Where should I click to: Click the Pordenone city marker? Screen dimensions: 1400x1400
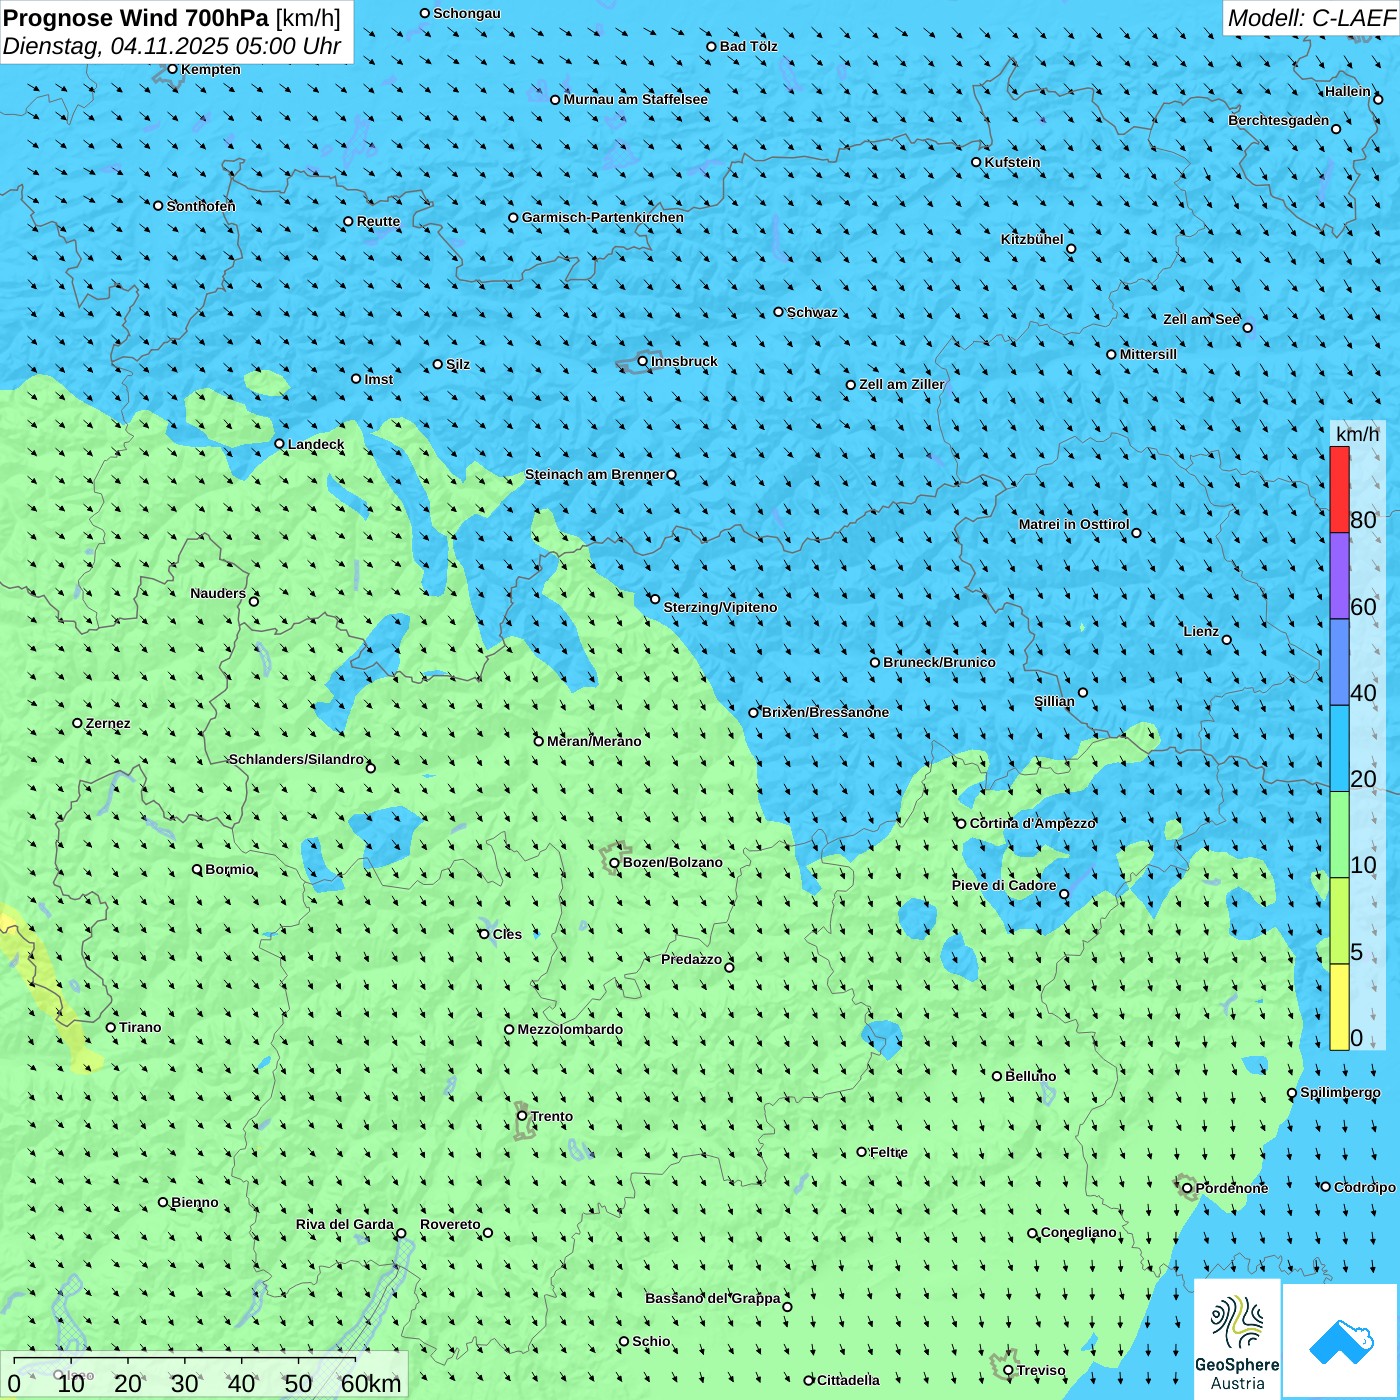point(1187,1188)
